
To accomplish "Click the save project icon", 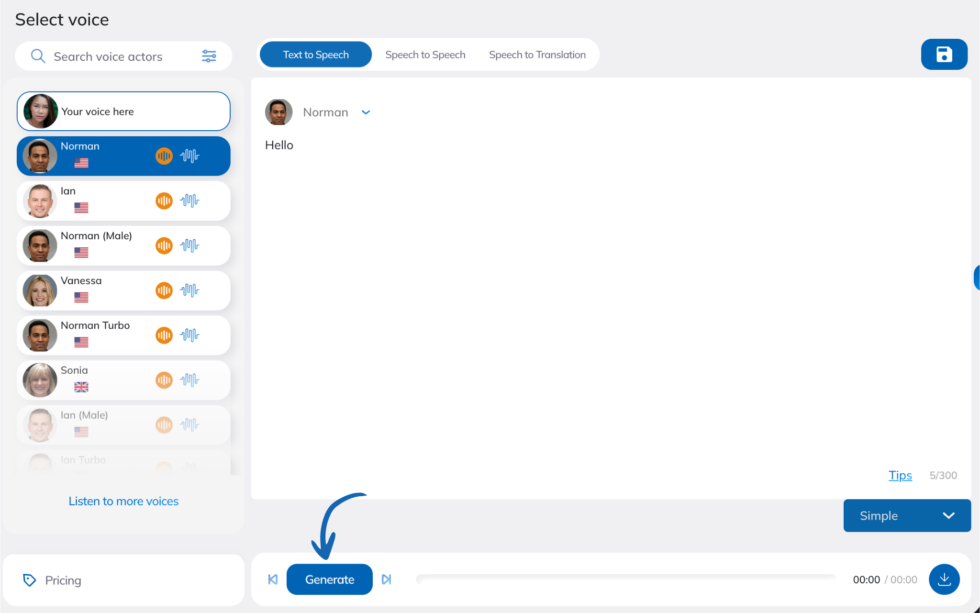I will 944,54.
